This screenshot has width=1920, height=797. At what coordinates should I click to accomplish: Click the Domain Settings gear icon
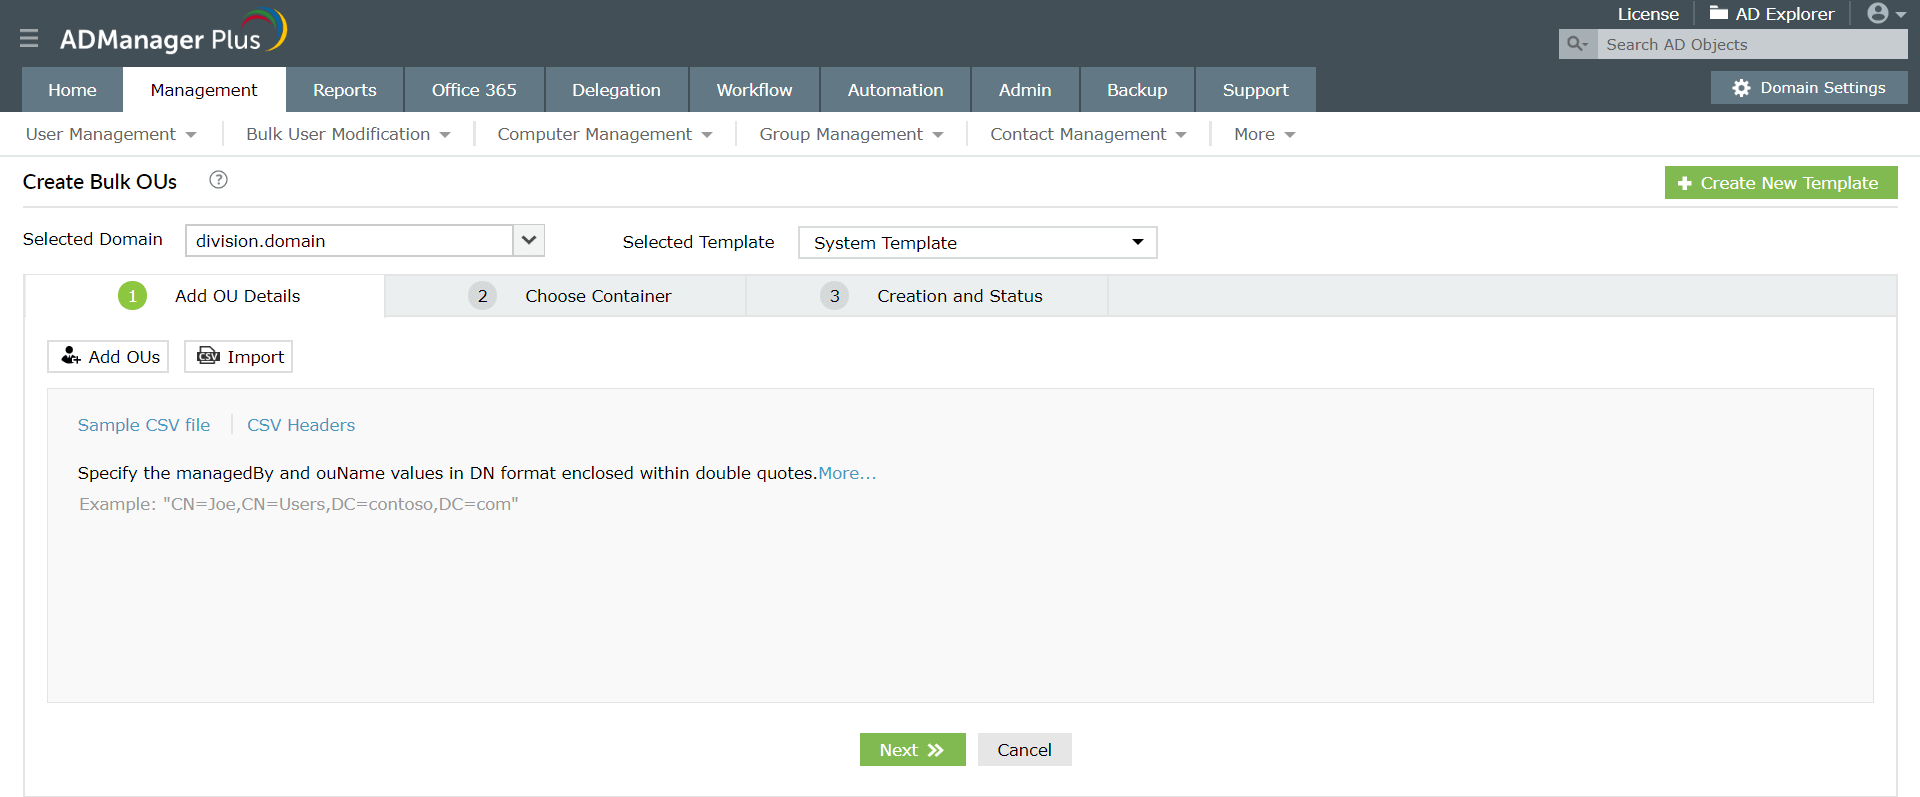point(1741,88)
